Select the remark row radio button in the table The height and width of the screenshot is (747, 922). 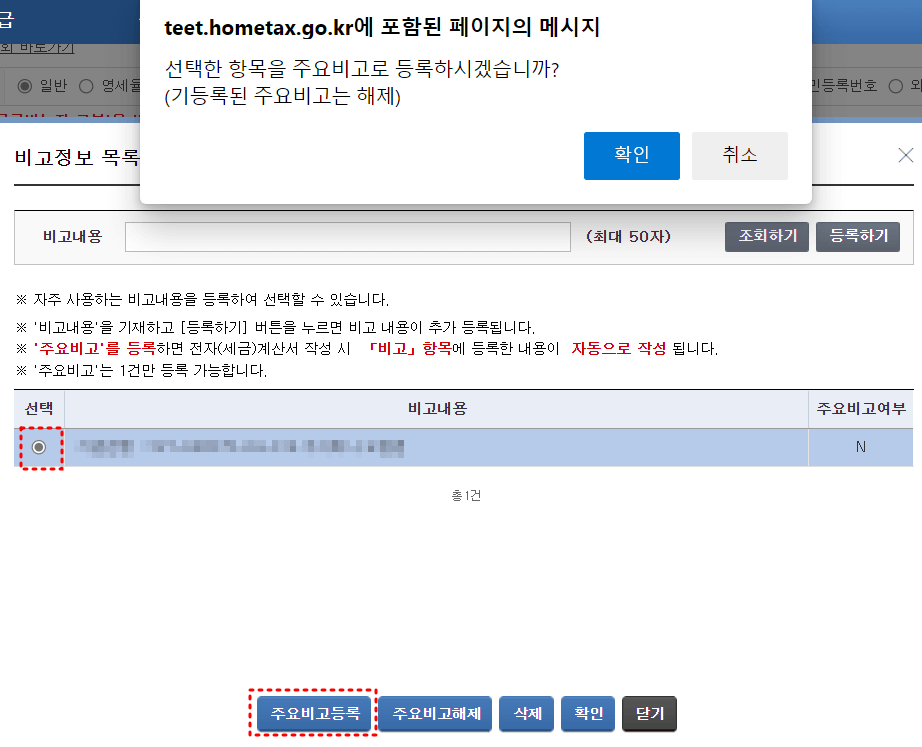(x=38, y=447)
